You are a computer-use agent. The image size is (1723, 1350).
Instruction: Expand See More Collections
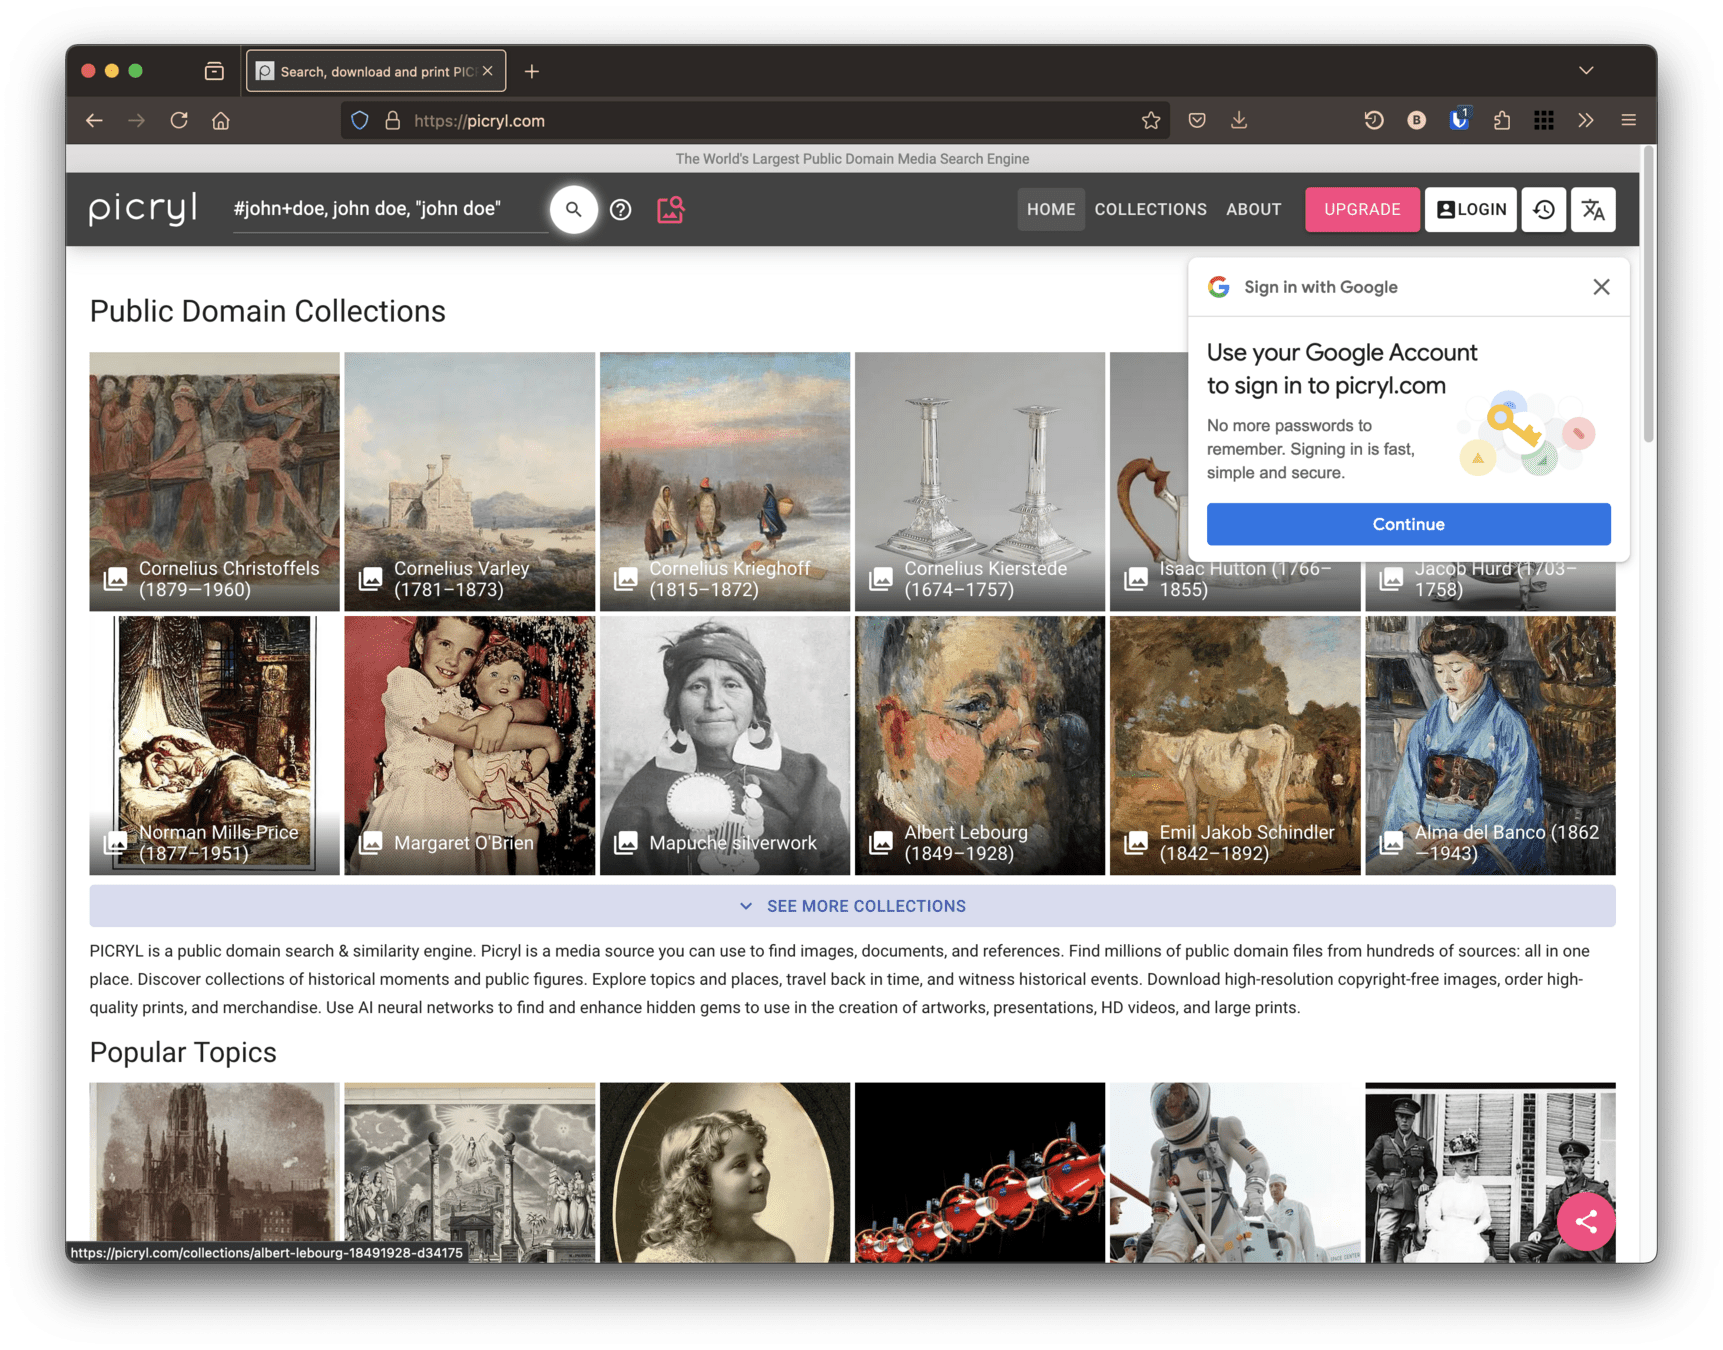tap(852, 906)
